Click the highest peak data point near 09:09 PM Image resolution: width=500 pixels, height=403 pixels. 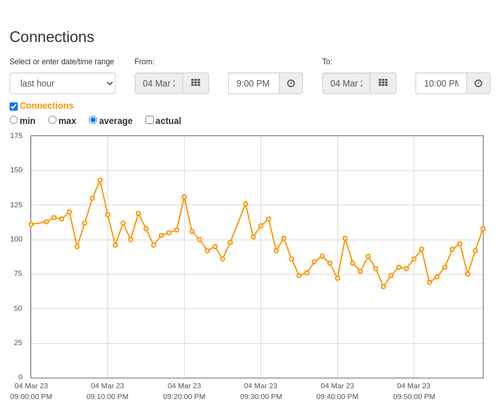pos(100,180)
